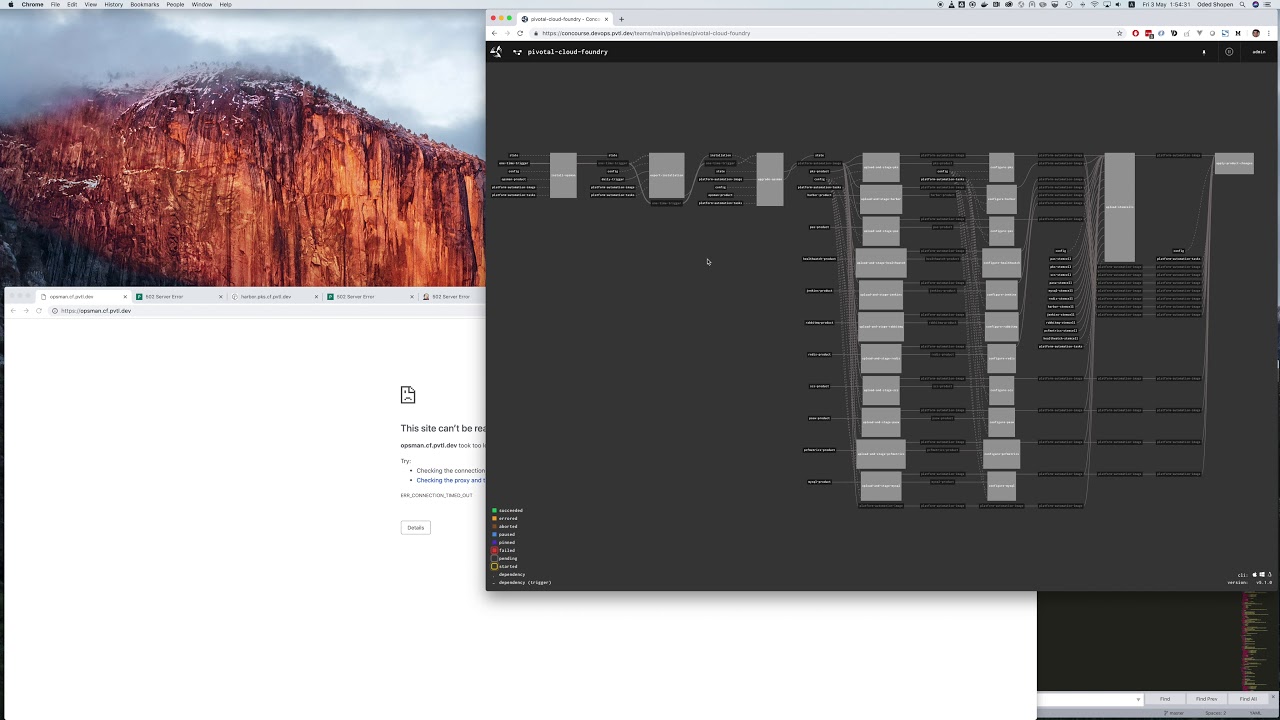
Task: Open the export-installation job node
Action: (667, 176)
